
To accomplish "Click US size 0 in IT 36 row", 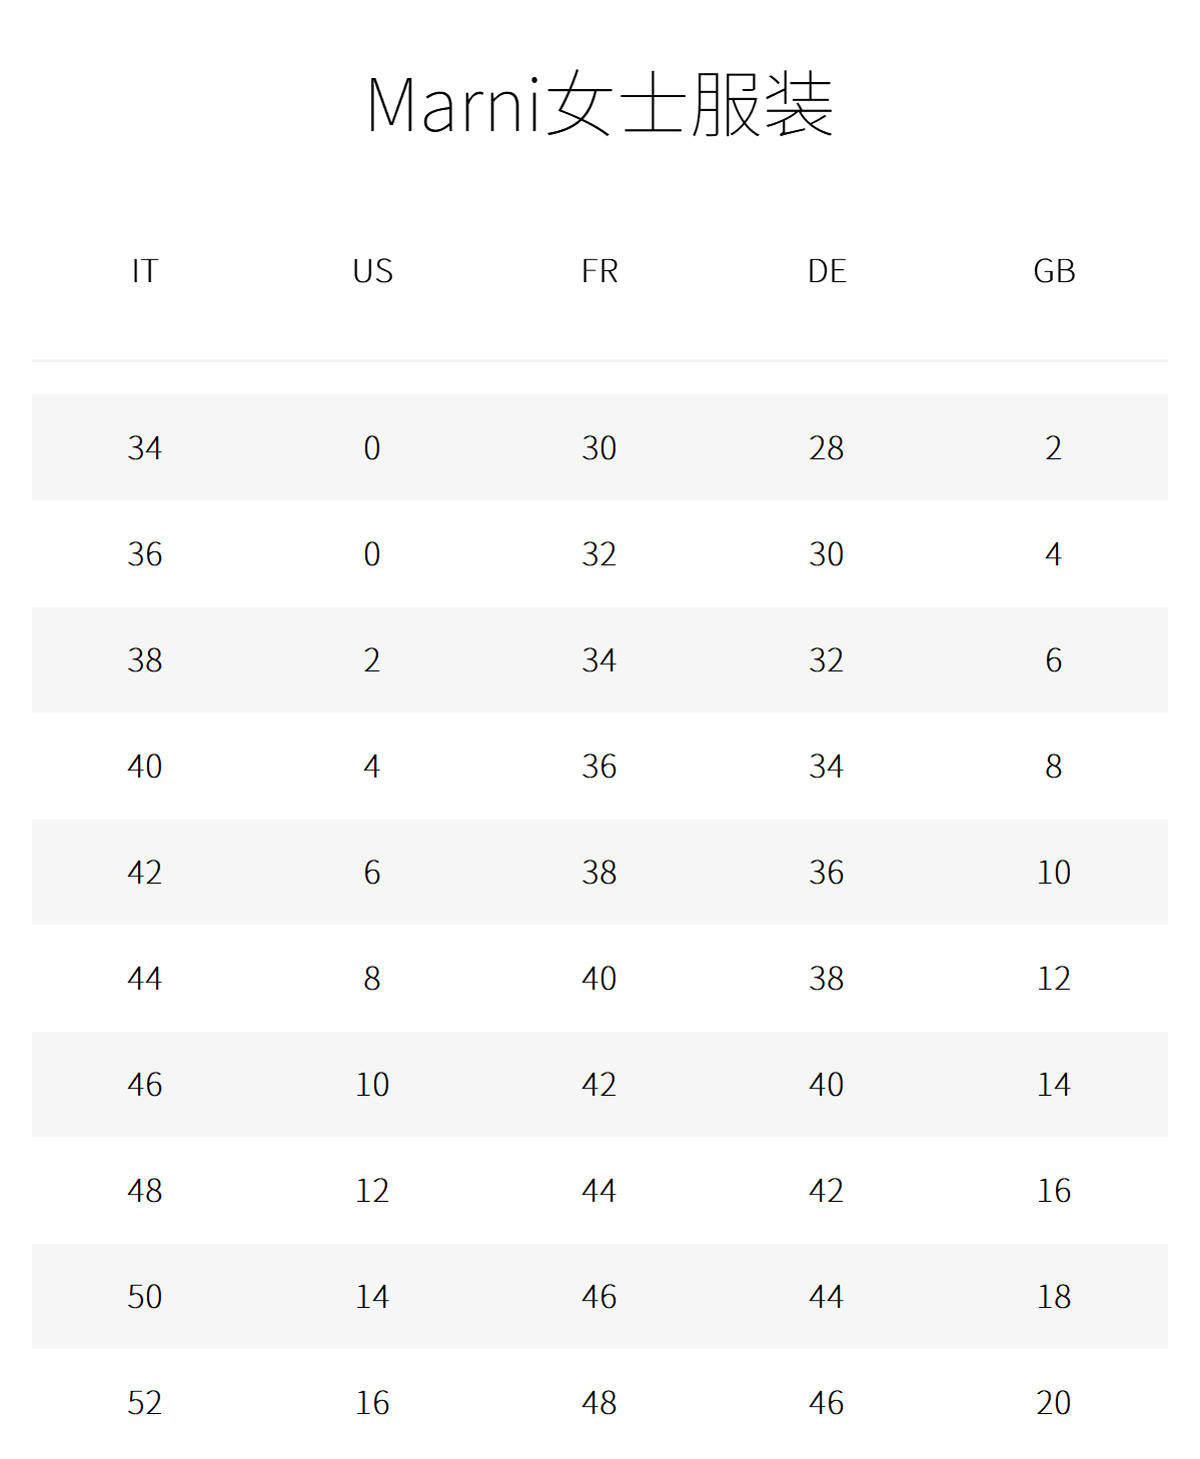I will click(372, 554).
